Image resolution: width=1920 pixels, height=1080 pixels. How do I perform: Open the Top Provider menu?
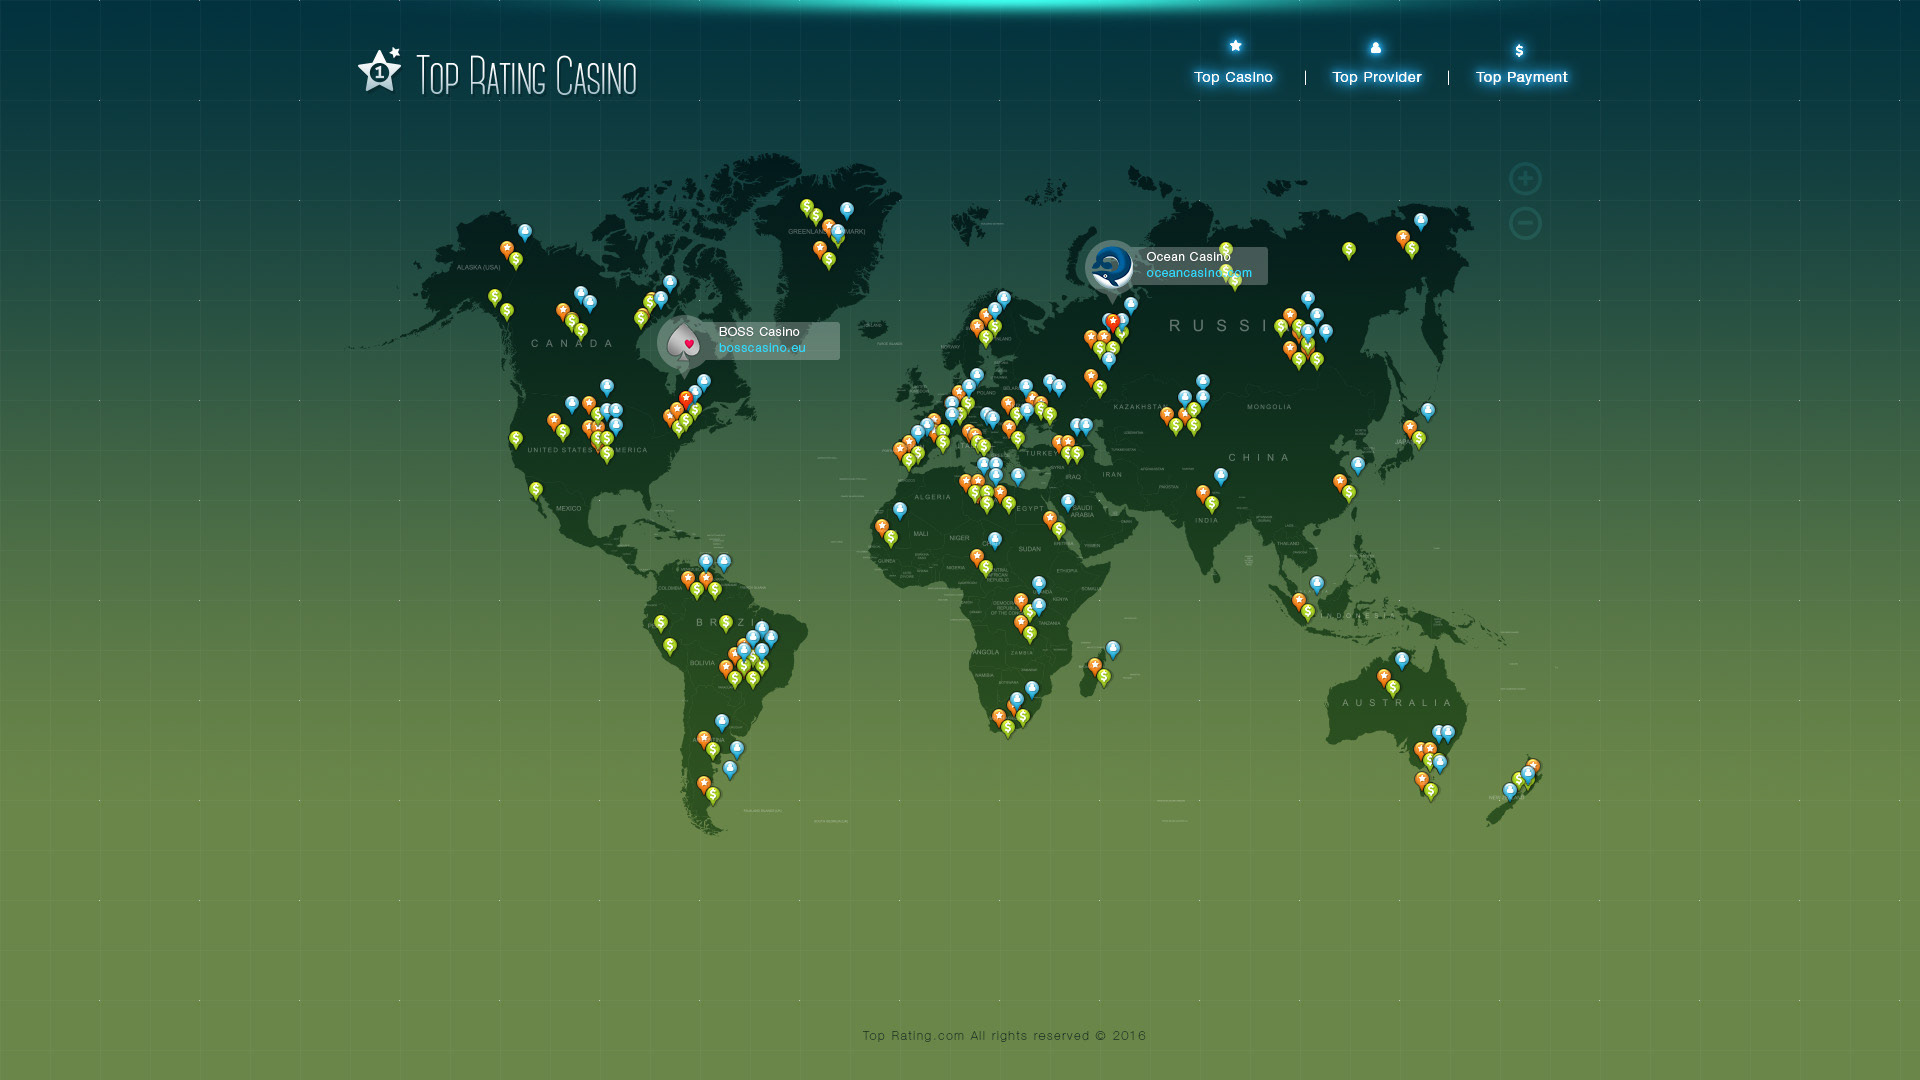[1376, 77]
